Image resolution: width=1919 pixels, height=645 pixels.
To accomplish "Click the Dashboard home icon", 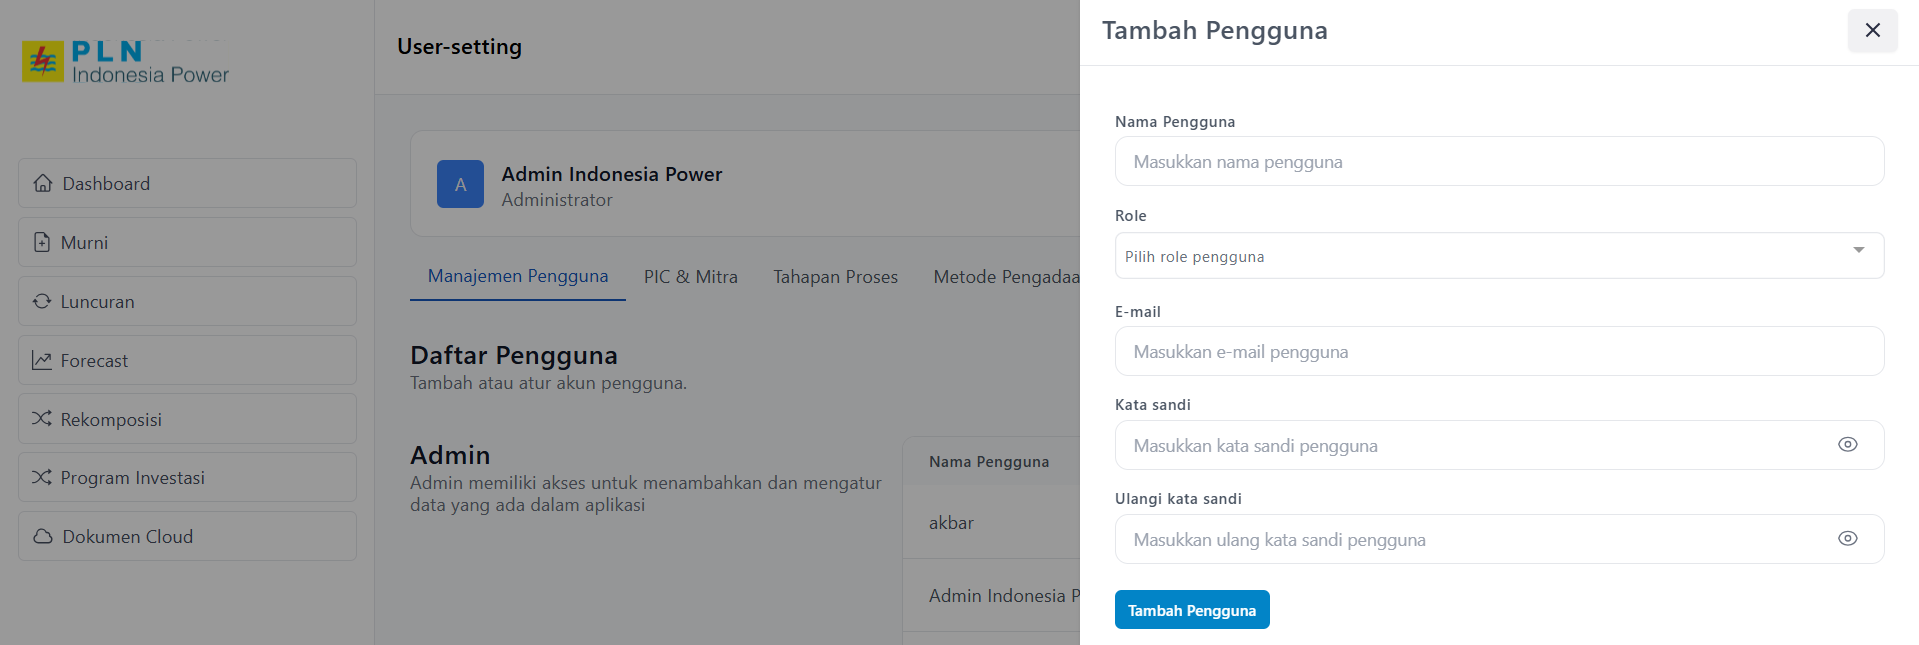I will (42, 183).
